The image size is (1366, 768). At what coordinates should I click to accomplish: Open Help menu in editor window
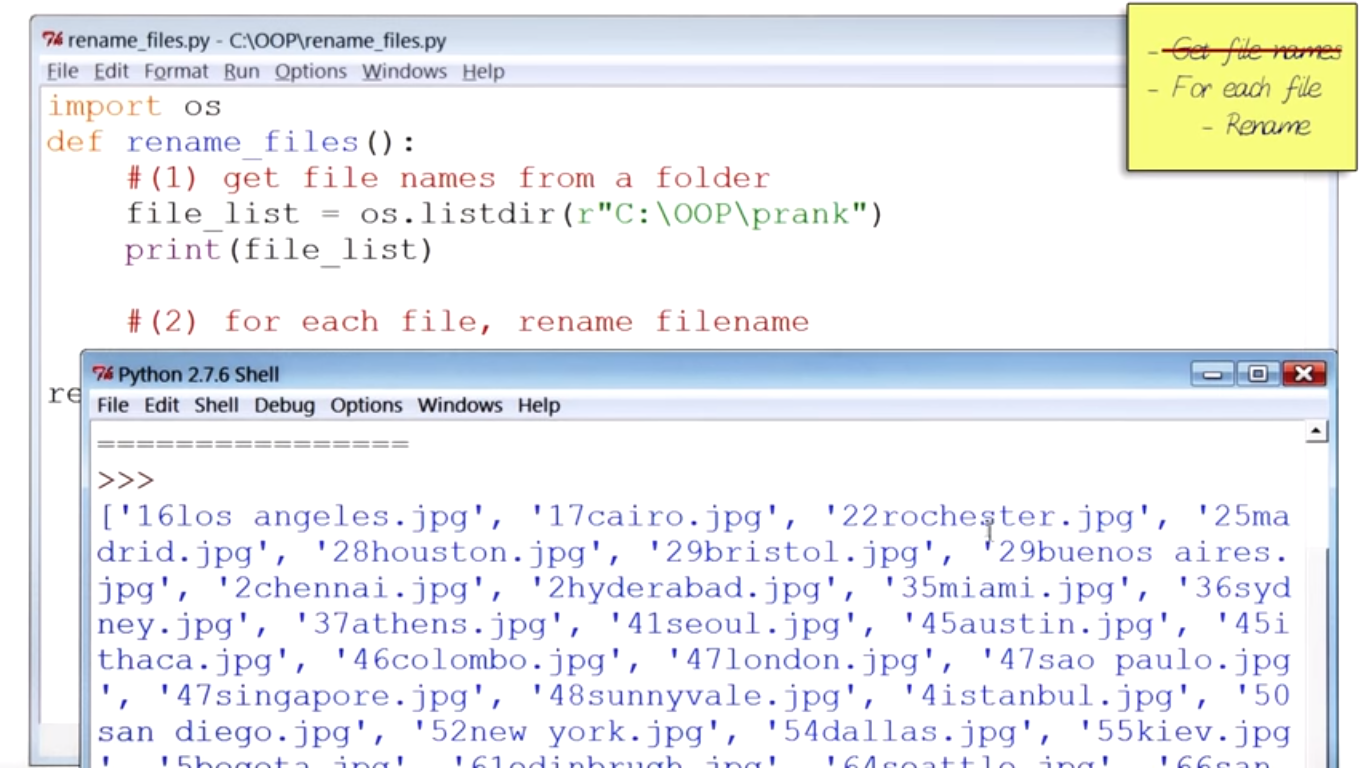483,72
